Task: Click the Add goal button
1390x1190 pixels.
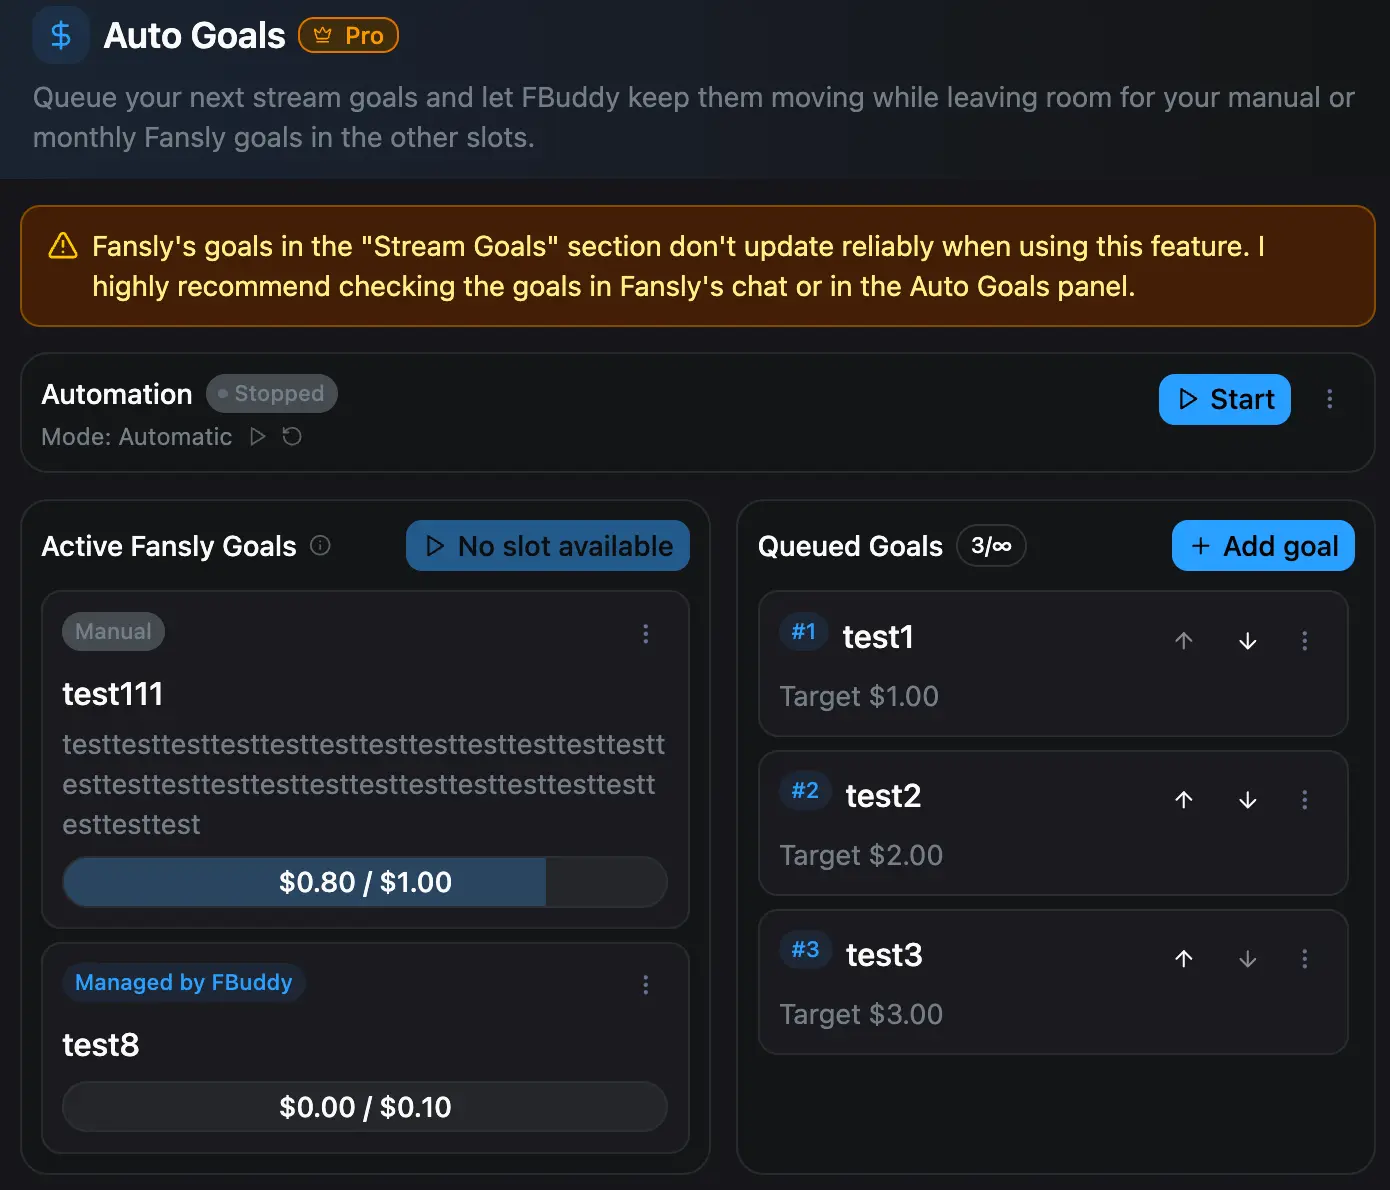Action: point(1262,546)
